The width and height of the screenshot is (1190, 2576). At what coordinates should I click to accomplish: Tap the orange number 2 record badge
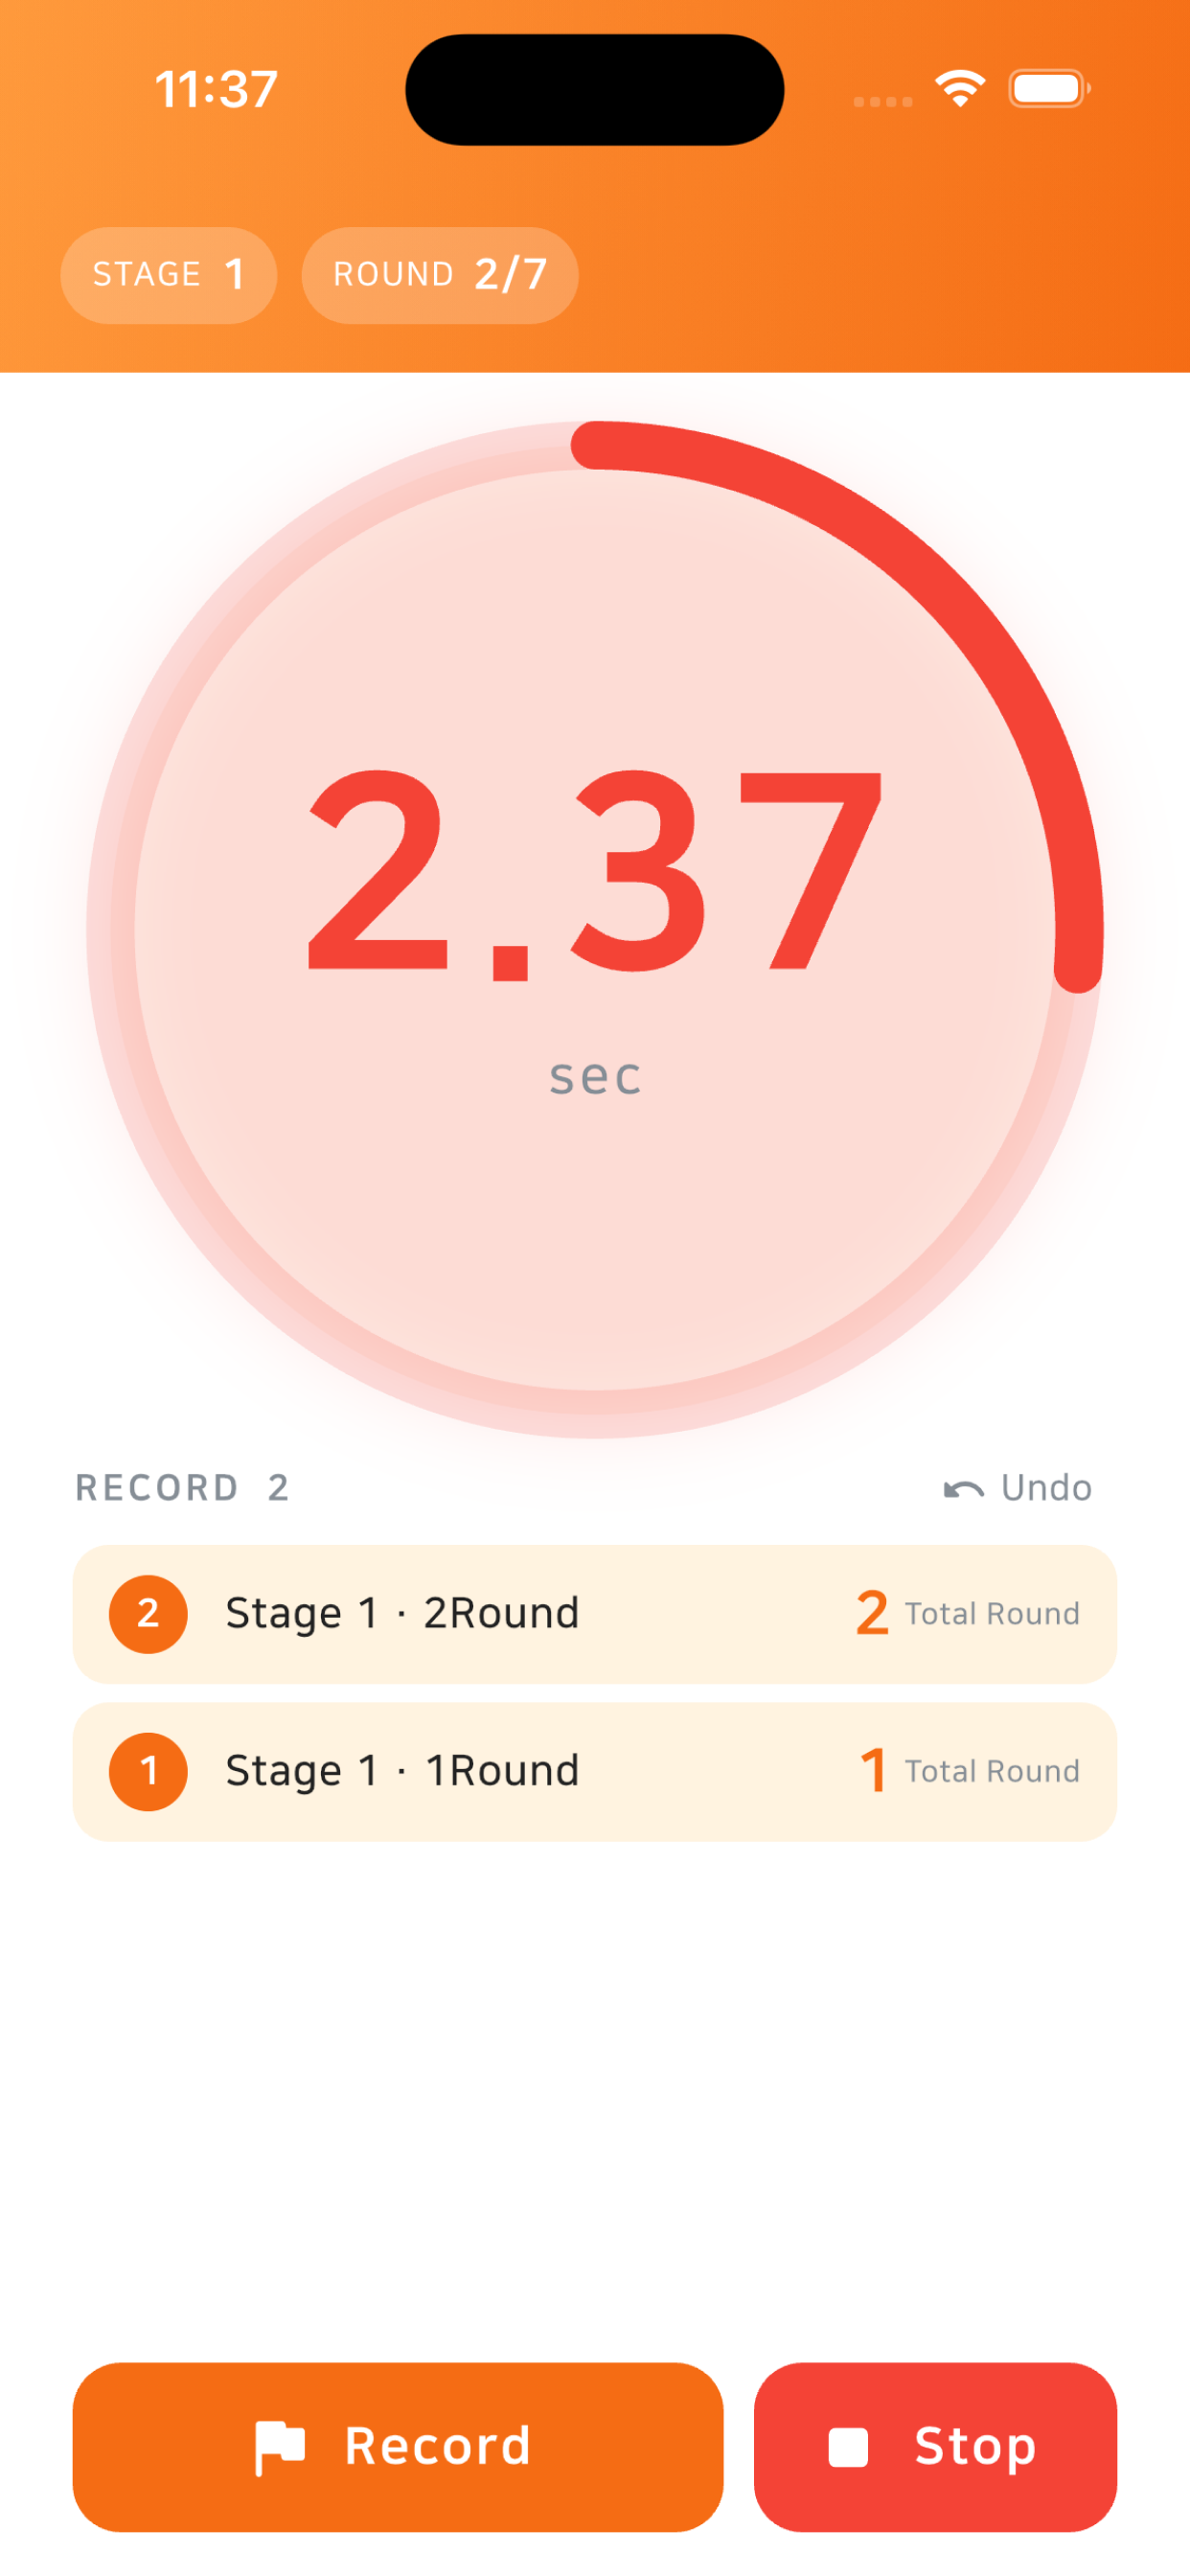pos(148,1614)
